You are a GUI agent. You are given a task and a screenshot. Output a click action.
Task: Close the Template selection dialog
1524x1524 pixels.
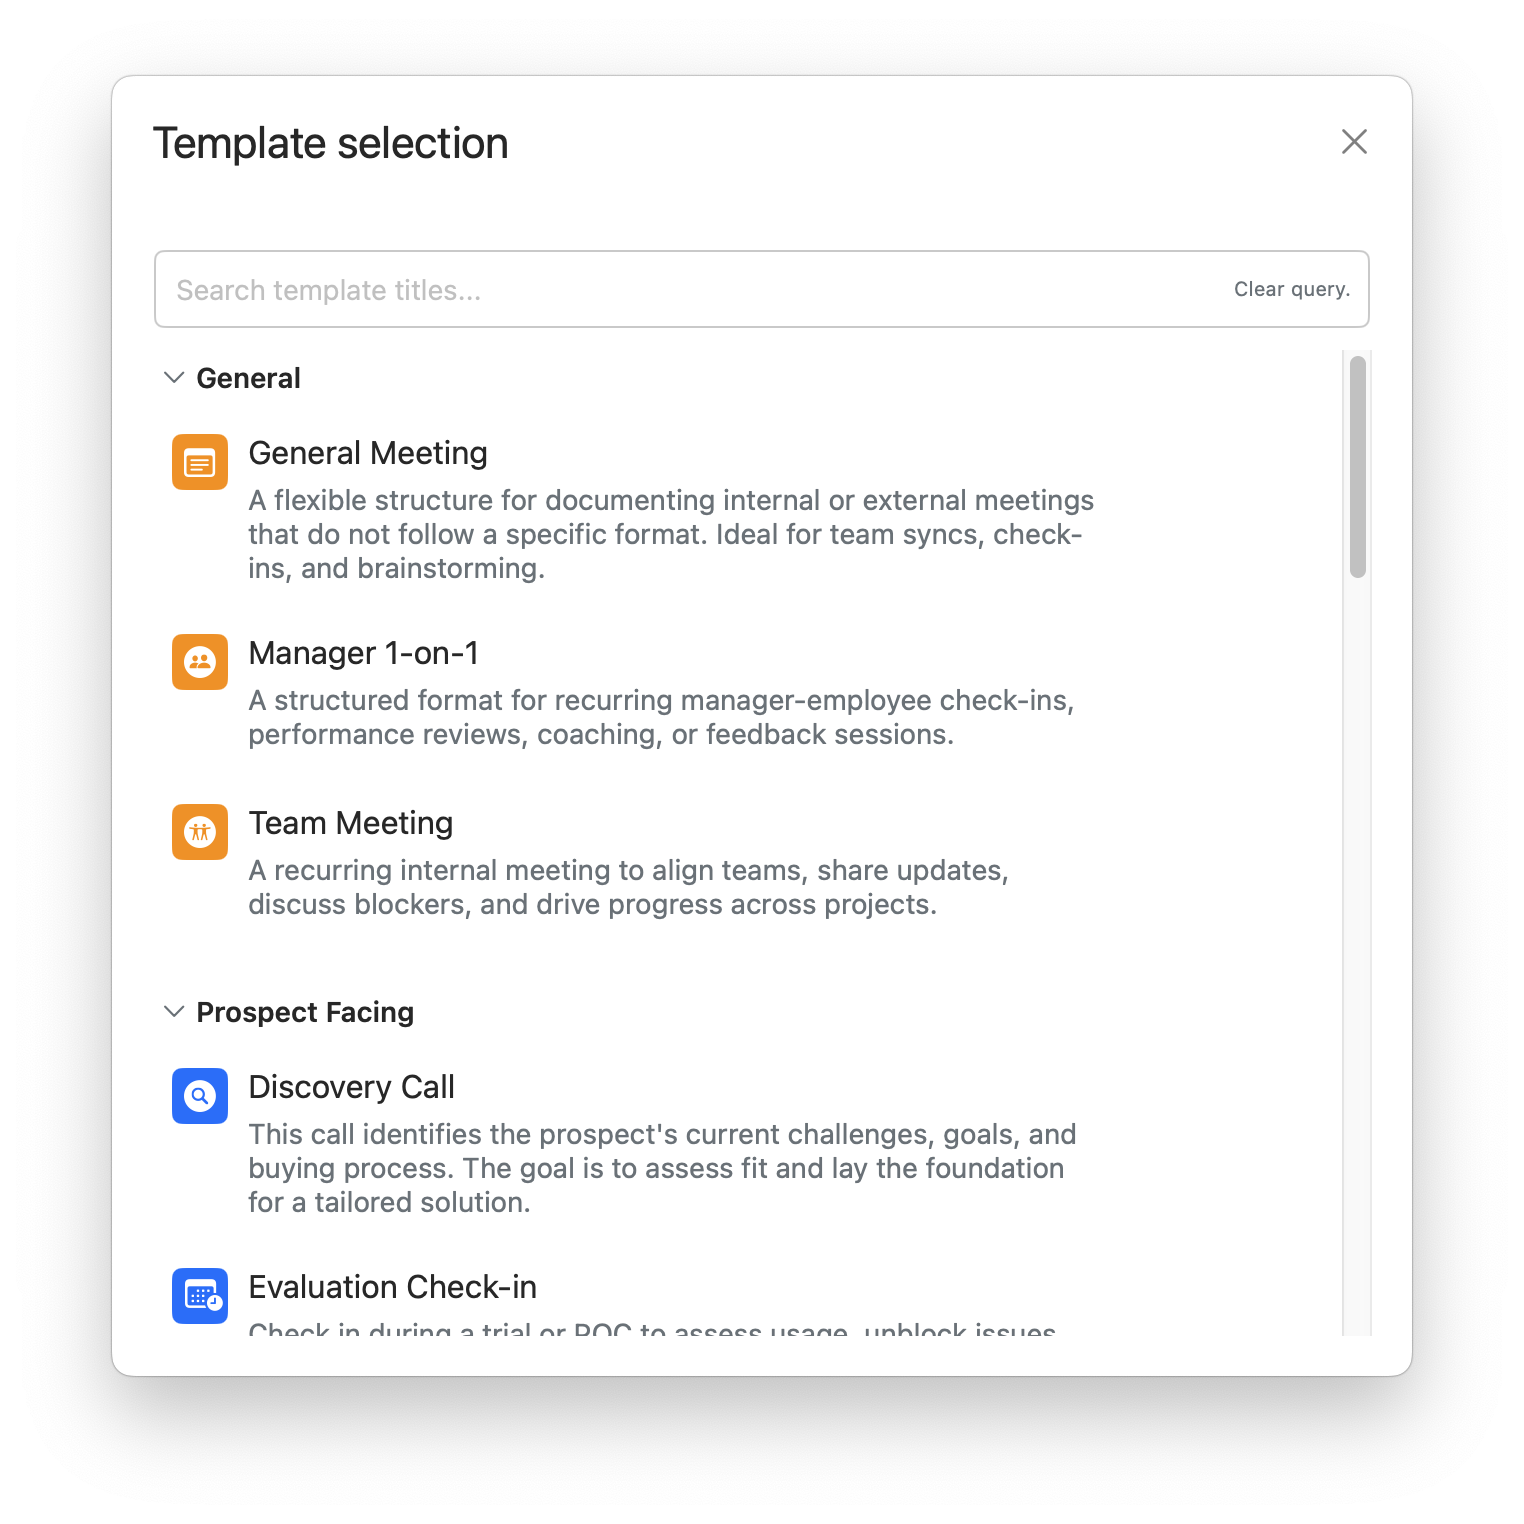click(1354, 142)
